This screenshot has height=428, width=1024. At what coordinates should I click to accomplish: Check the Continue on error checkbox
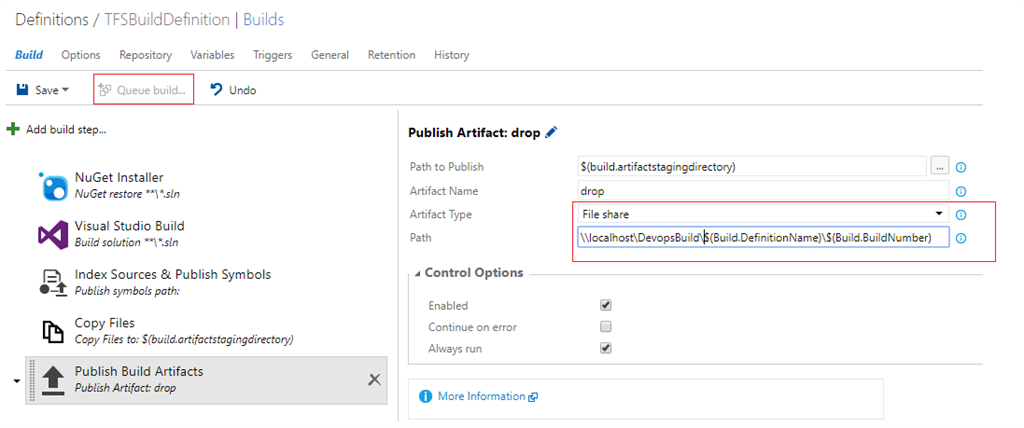click(x=605, y=327)
